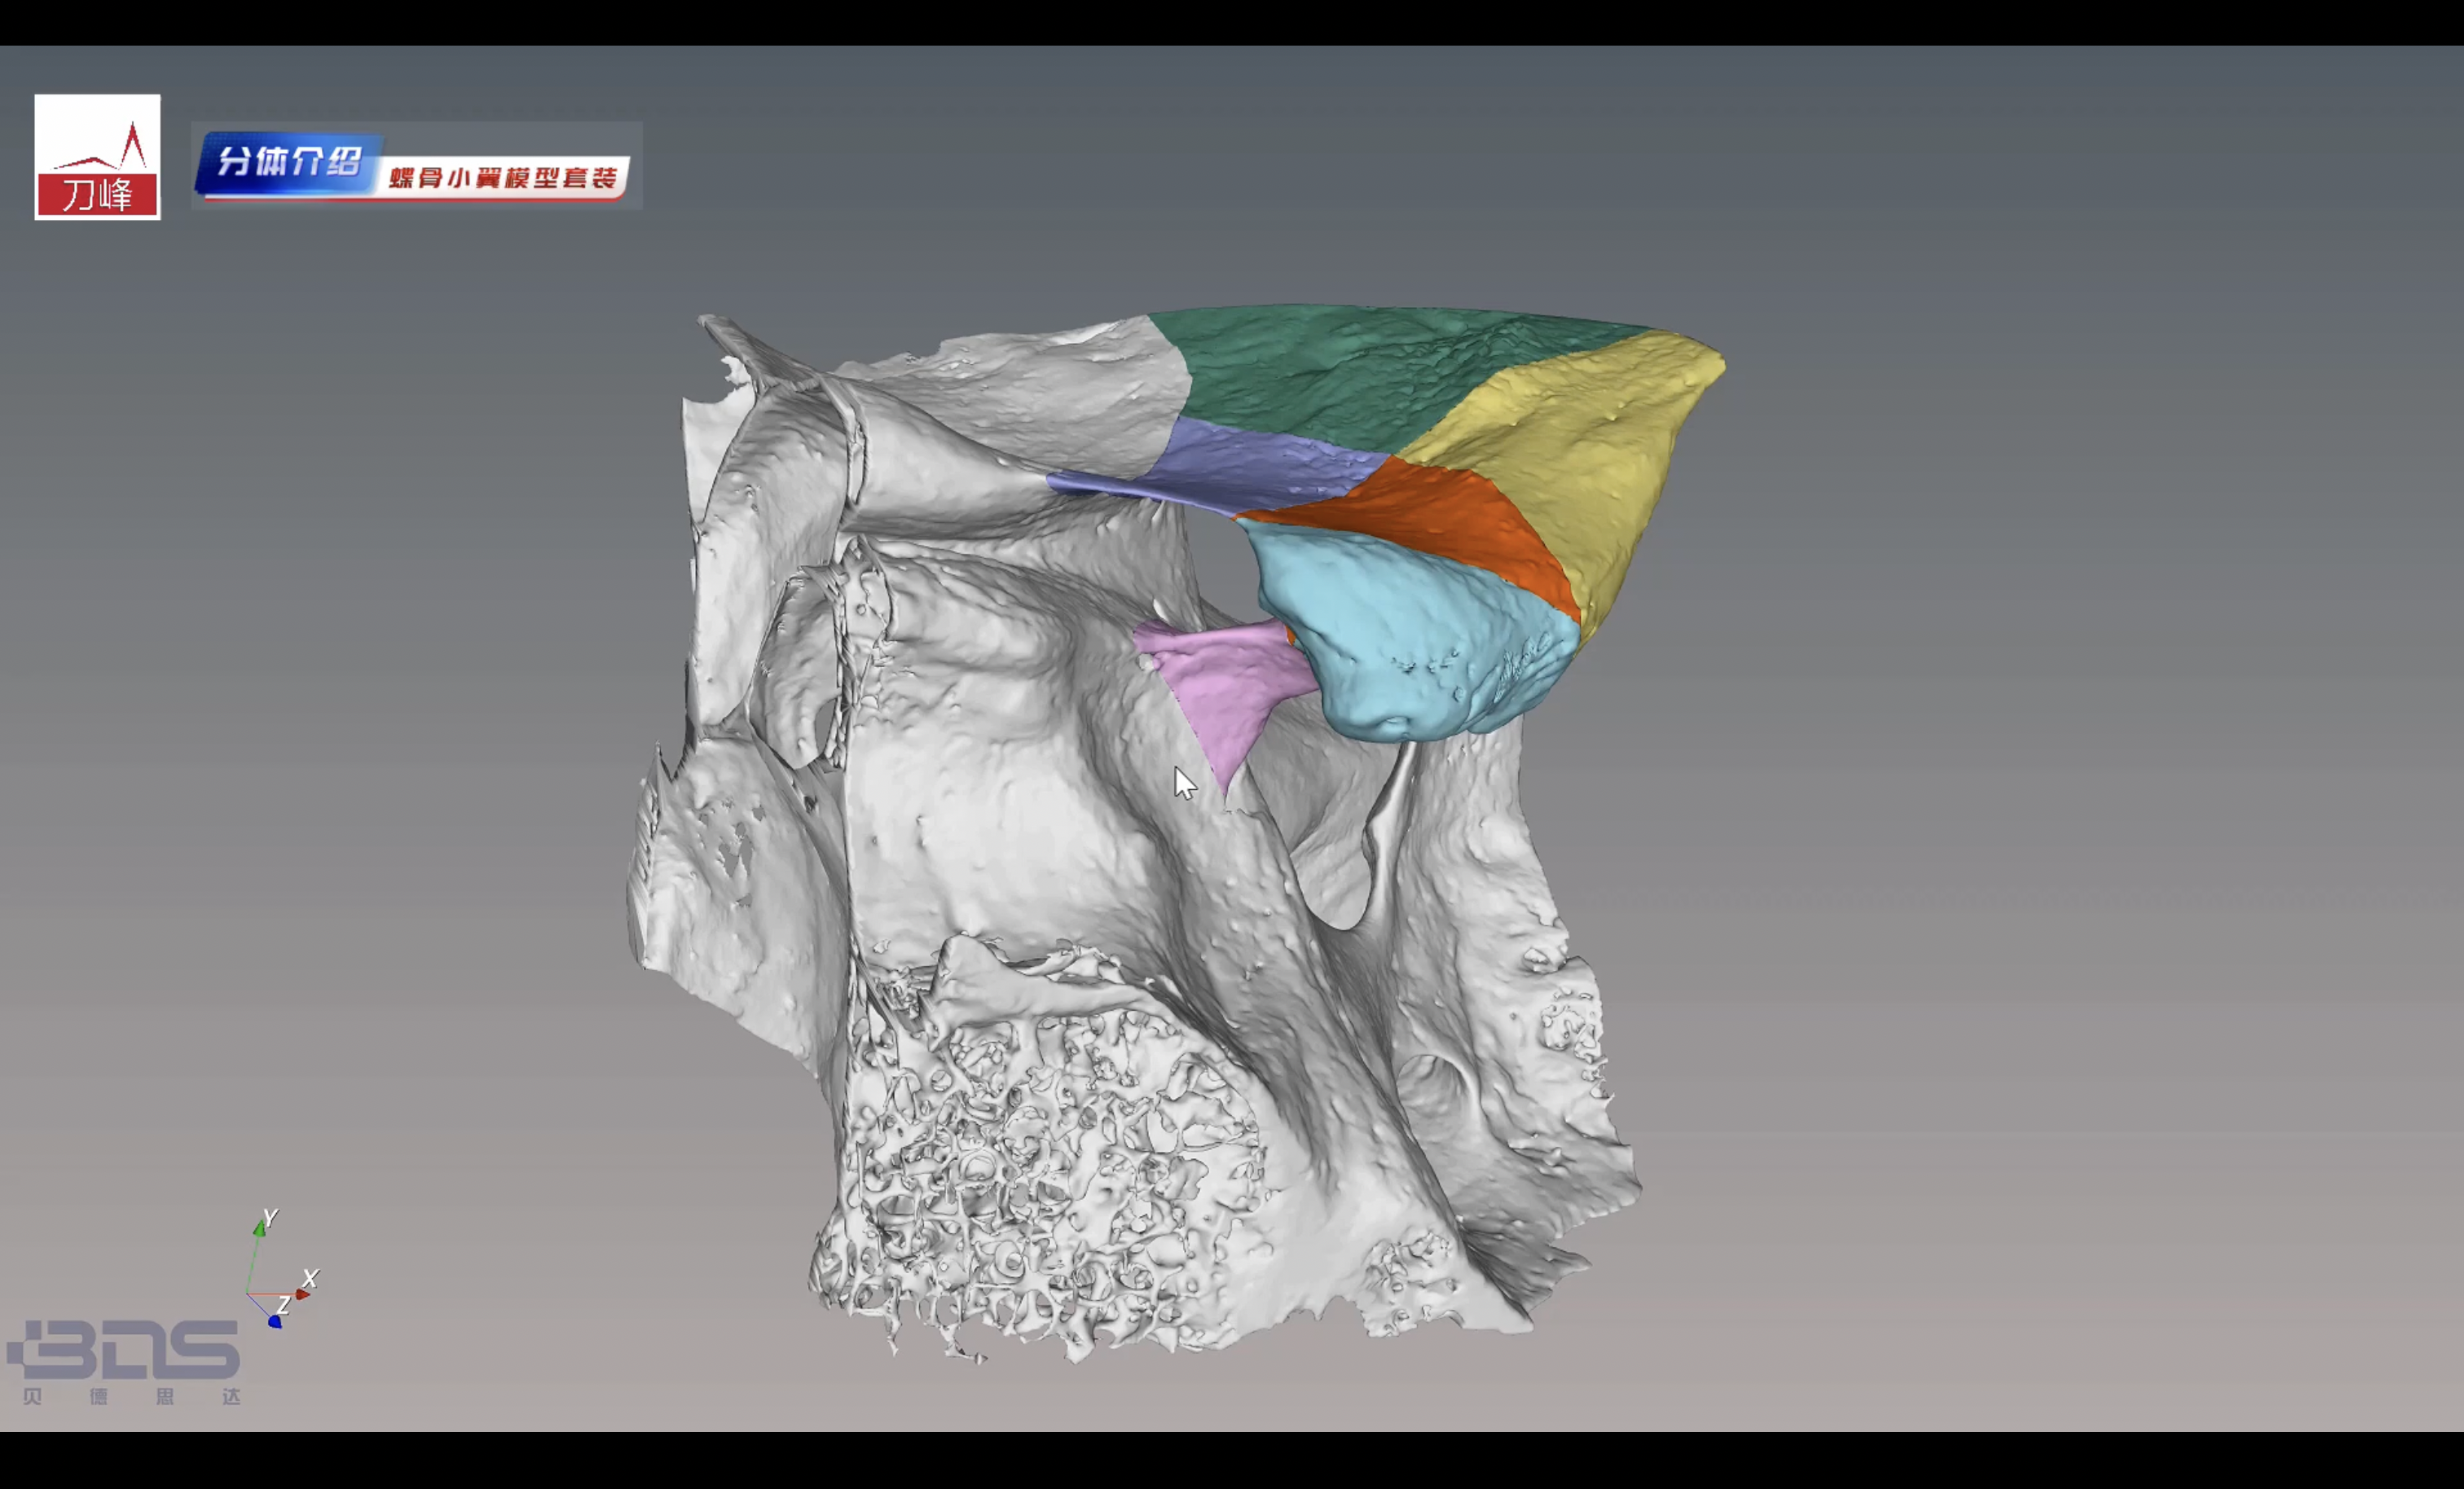Viewport: 2464px width, 1489px height.
Task: Click the red X axis arrow
Action: coord(303,1294)
